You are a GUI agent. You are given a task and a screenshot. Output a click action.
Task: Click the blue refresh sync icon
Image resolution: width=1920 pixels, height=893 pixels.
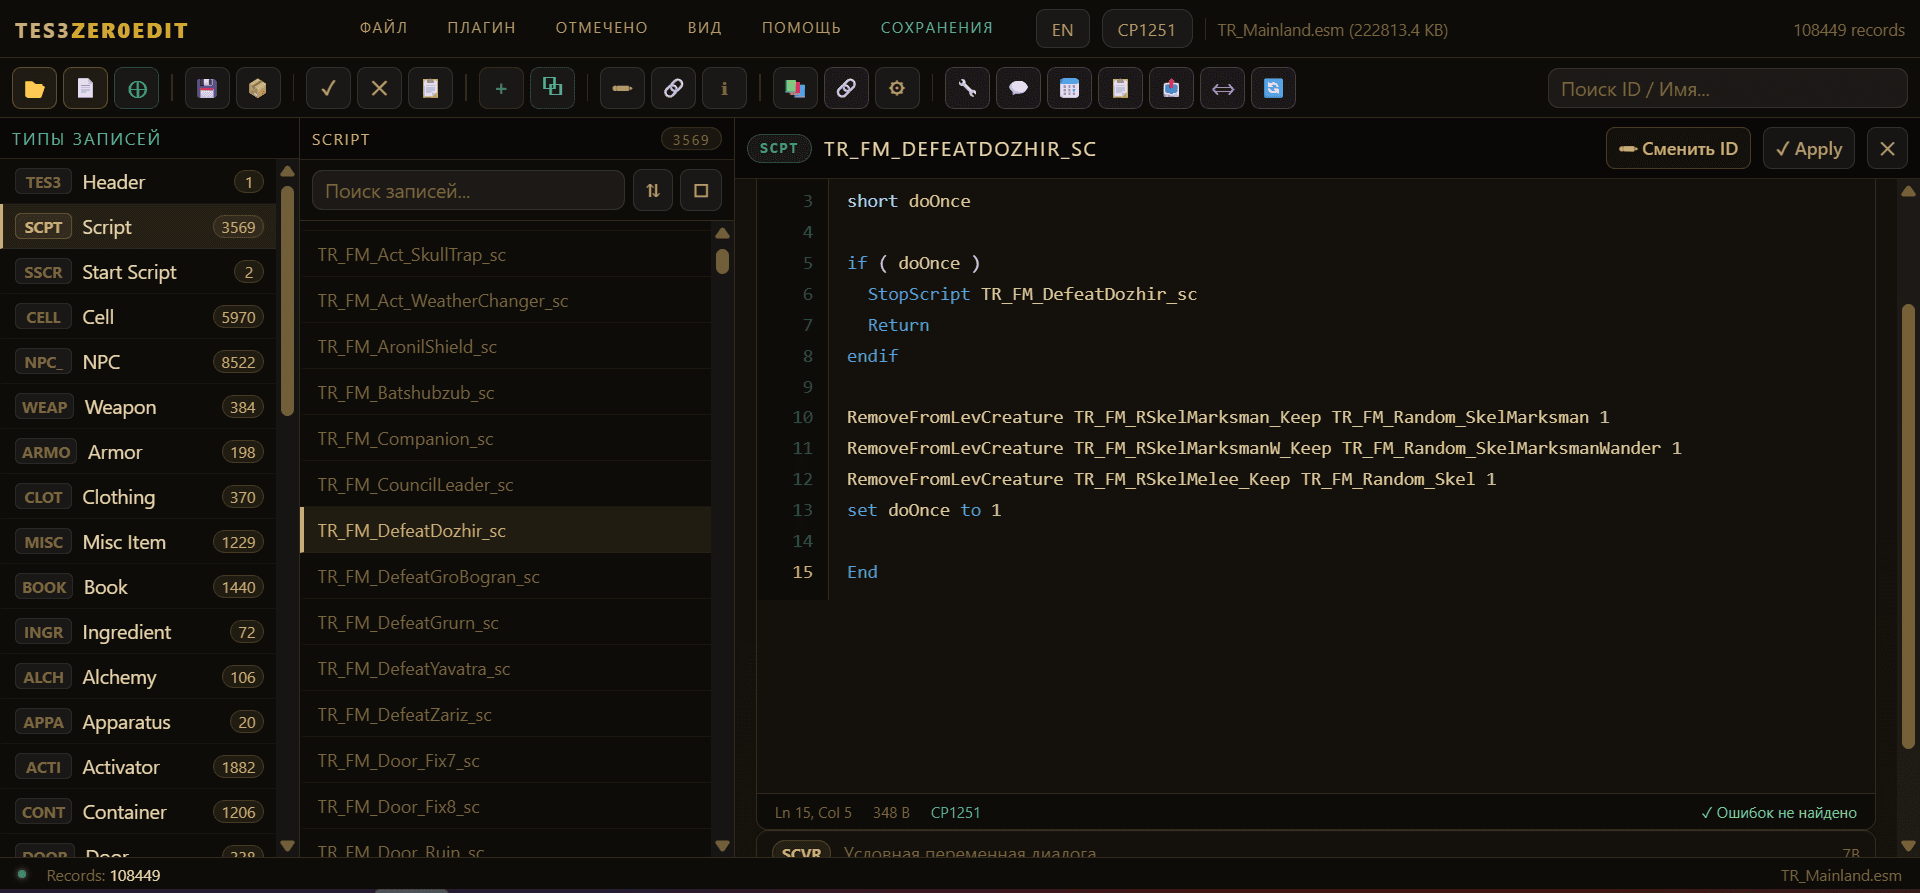1273,89
